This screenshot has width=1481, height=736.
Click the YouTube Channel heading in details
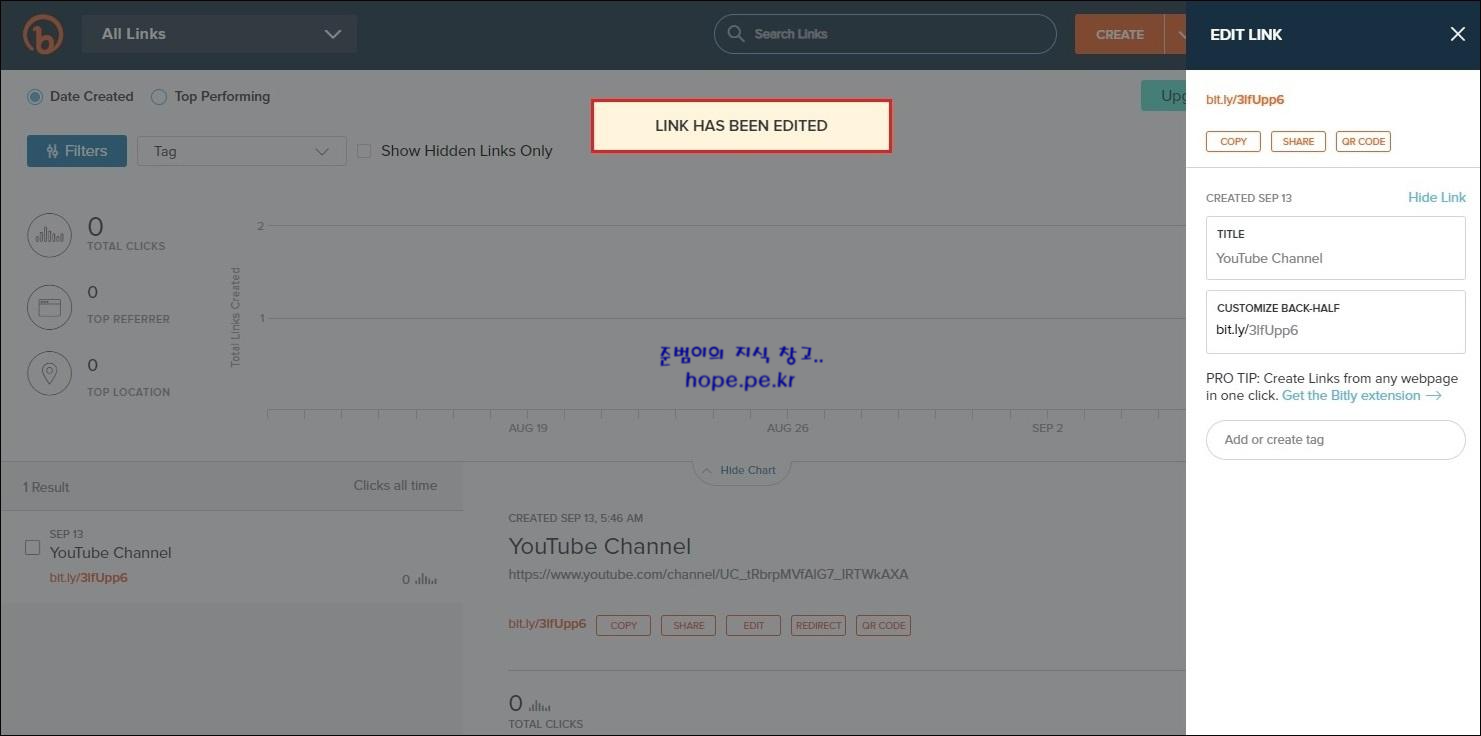coord(600,546)
